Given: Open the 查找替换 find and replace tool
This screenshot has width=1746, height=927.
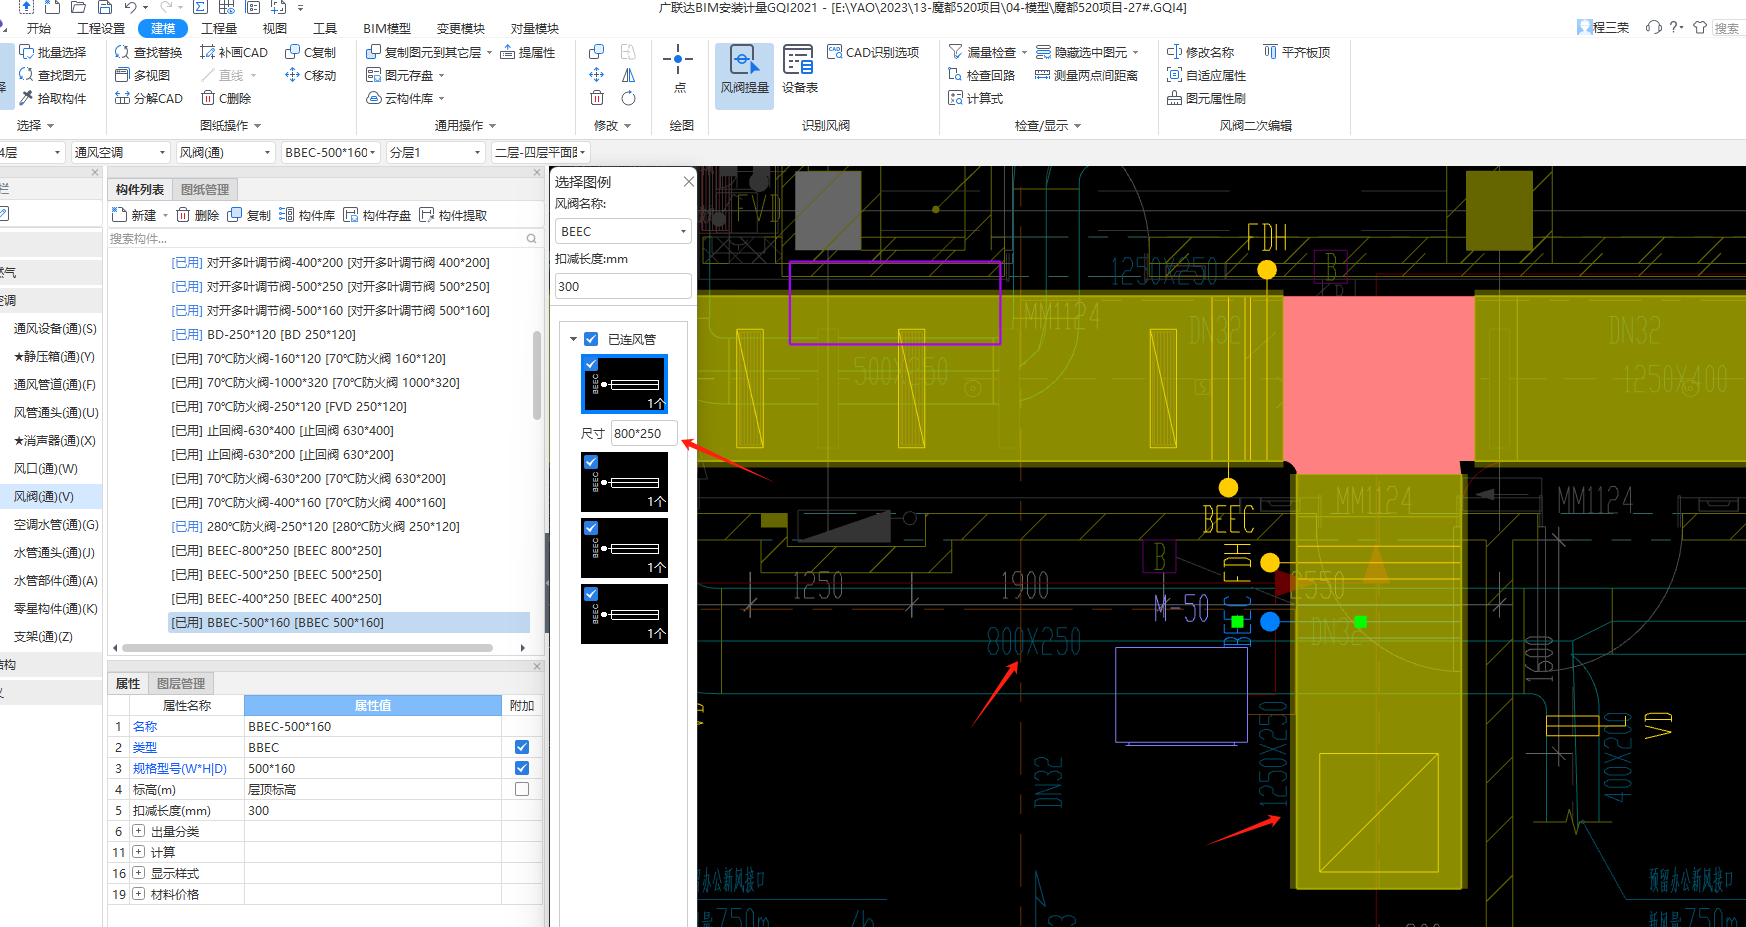Looking at the screenshot, I should click(x=148, y=52).
